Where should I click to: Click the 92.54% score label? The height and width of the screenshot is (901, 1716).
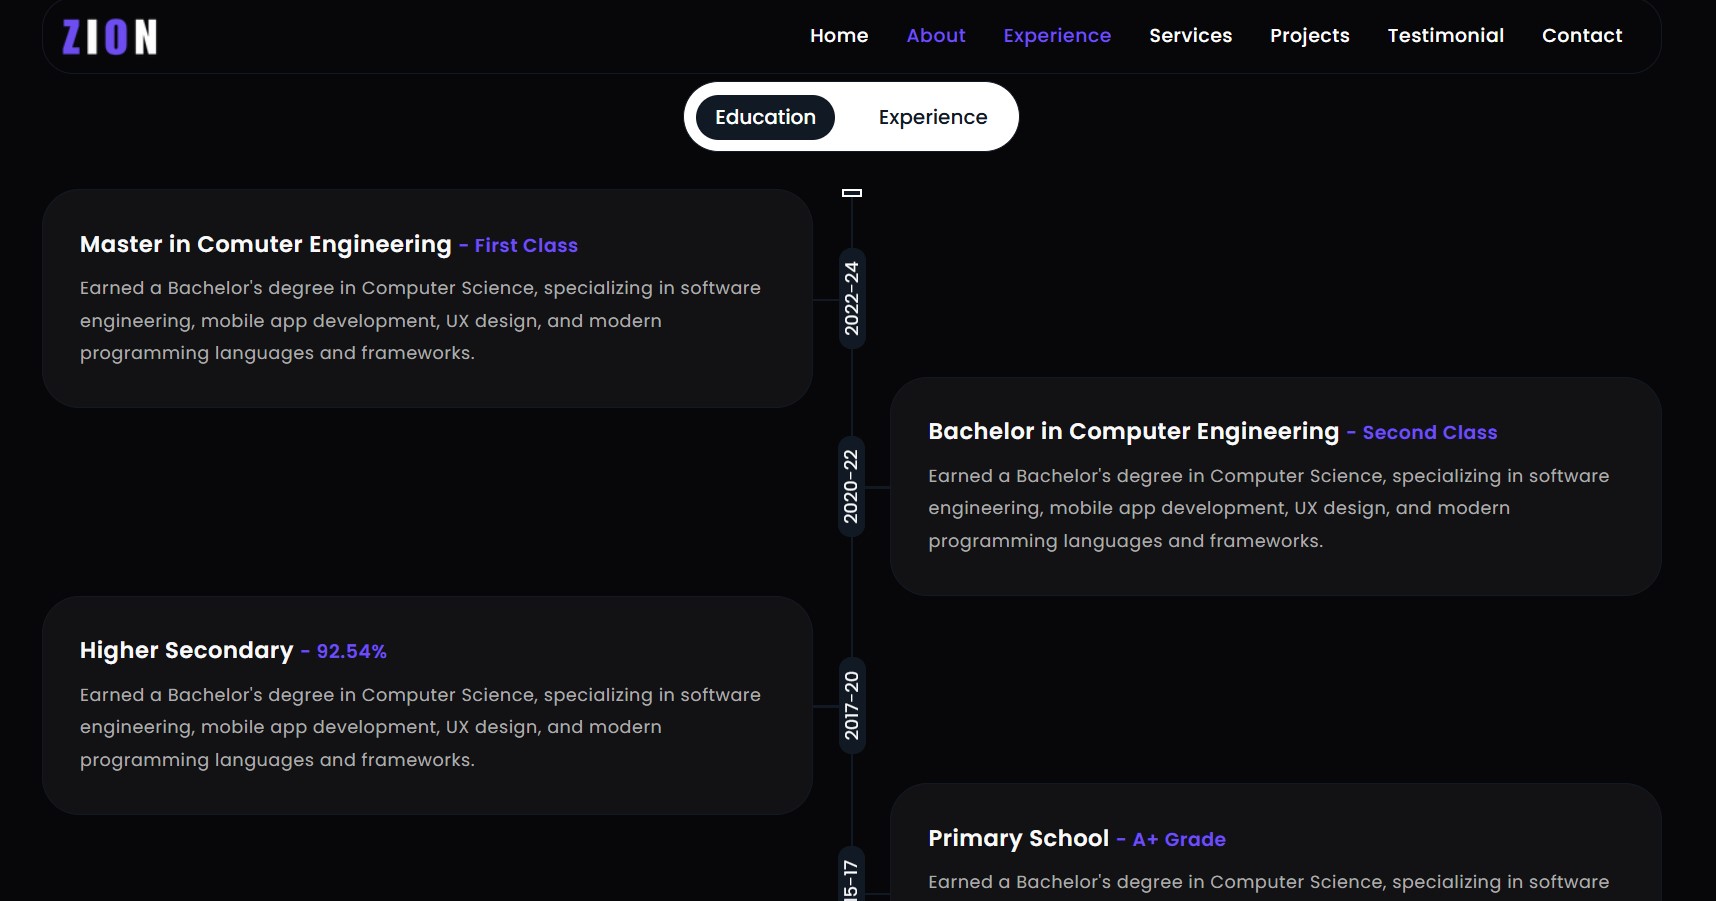click(351, 652)
